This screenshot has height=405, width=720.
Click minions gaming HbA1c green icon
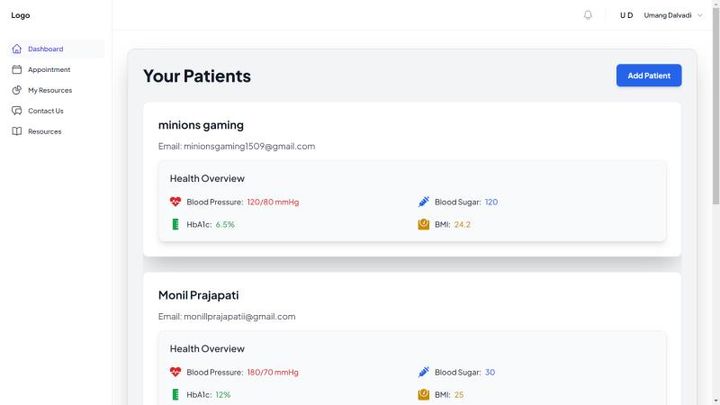(x=175, y=224)
